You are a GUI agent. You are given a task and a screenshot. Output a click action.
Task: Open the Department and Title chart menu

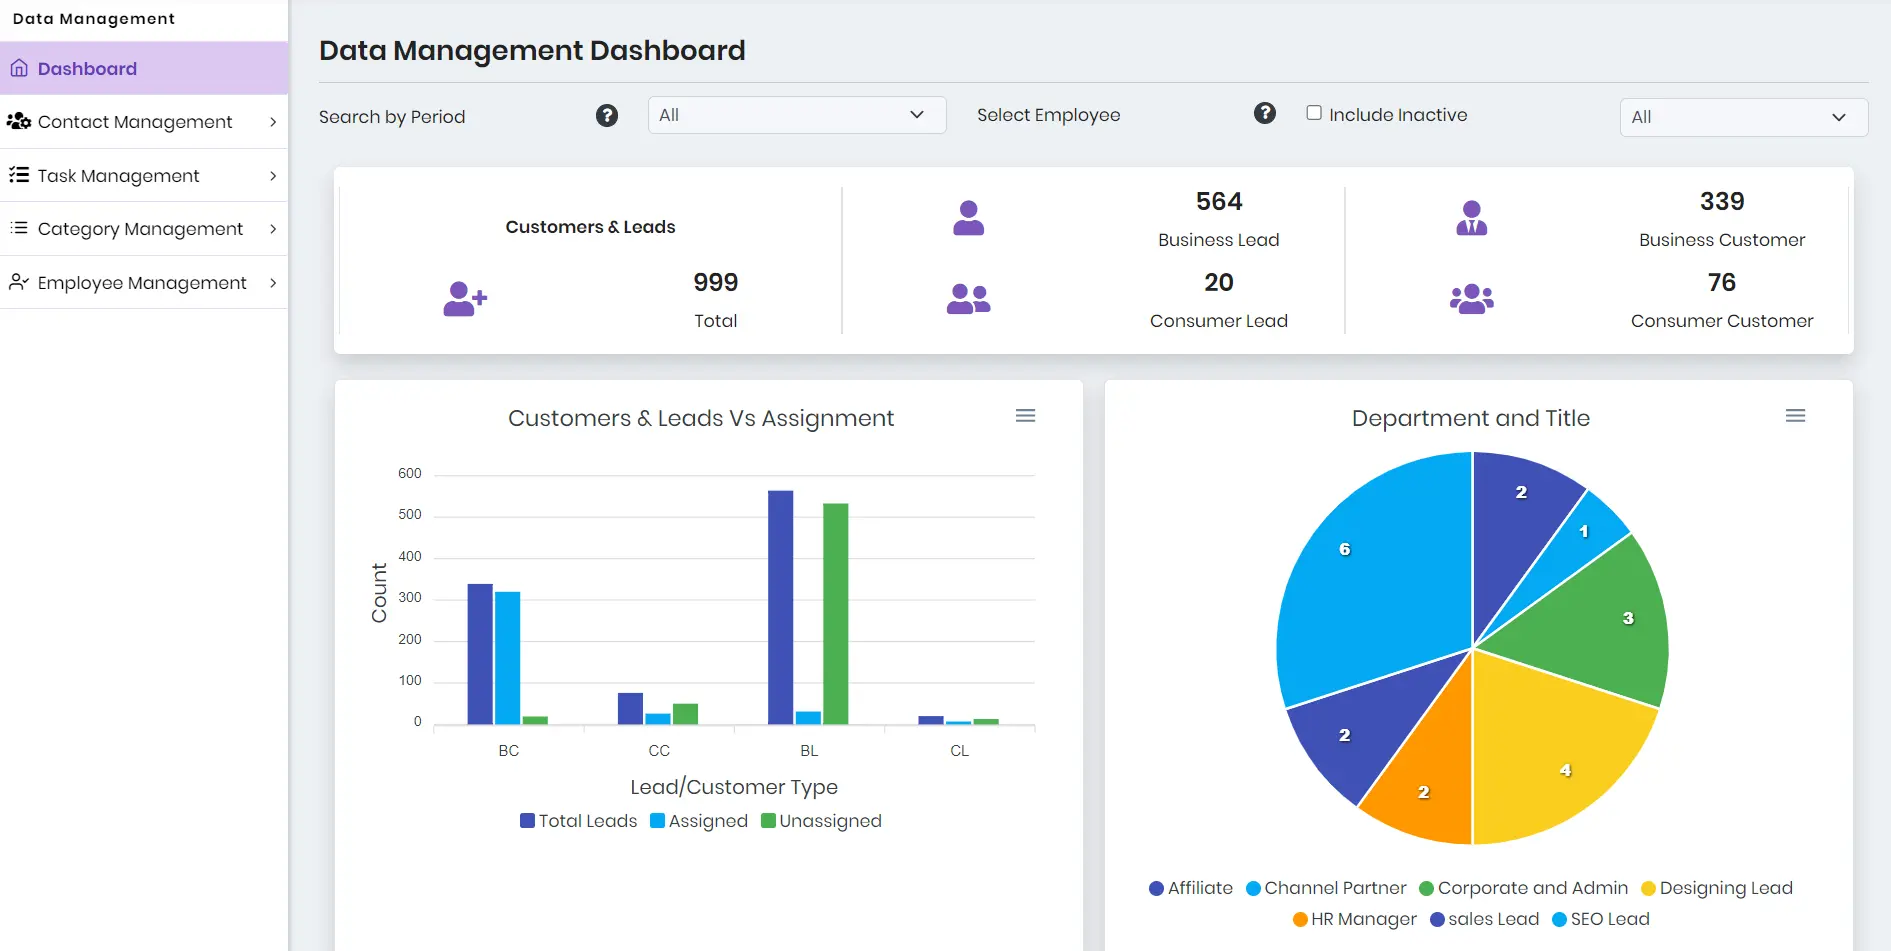click(1795, 415)
